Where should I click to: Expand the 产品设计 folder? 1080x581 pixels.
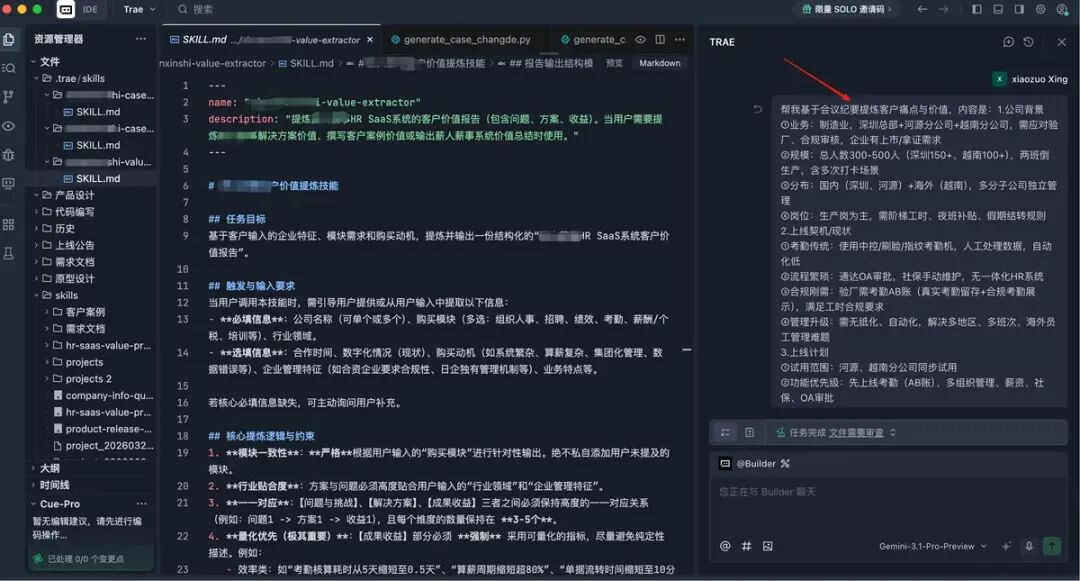point(73,195)
